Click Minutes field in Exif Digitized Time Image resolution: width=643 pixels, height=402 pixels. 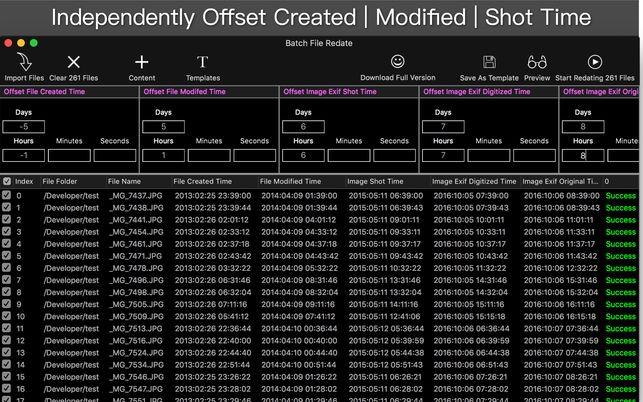point(488,155)
